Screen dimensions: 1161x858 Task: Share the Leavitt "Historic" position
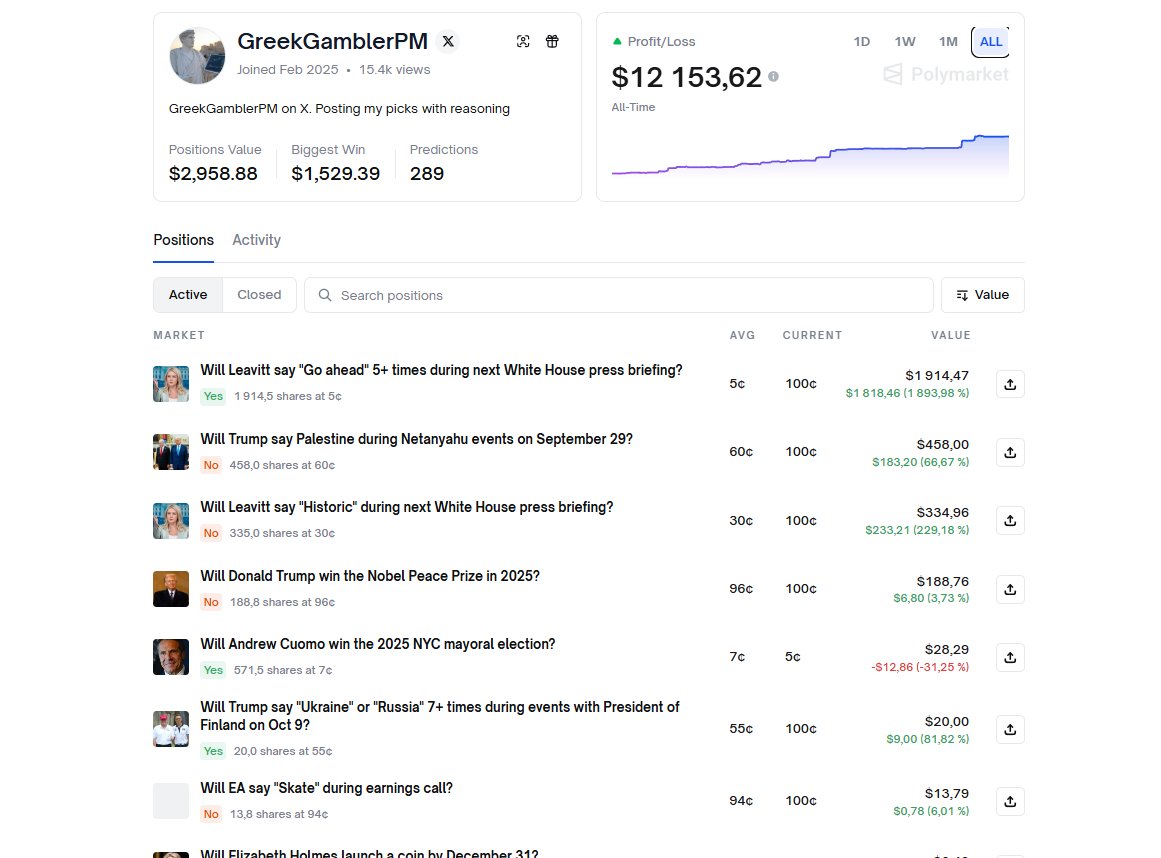point(1010,520)
